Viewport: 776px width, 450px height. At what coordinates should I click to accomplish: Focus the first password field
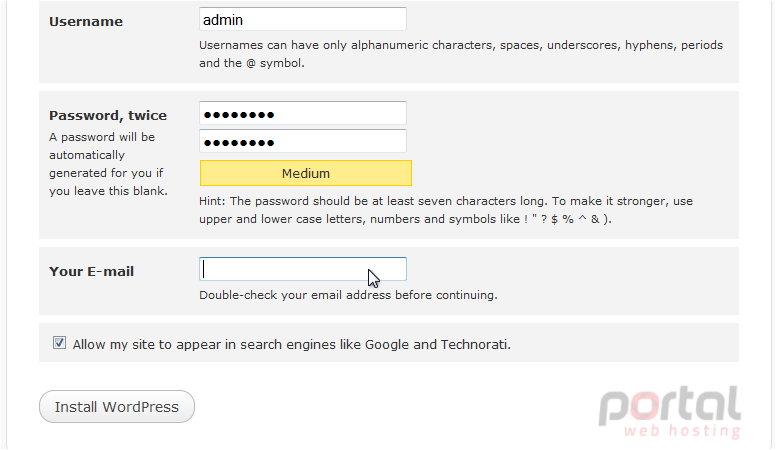(303, 114)
